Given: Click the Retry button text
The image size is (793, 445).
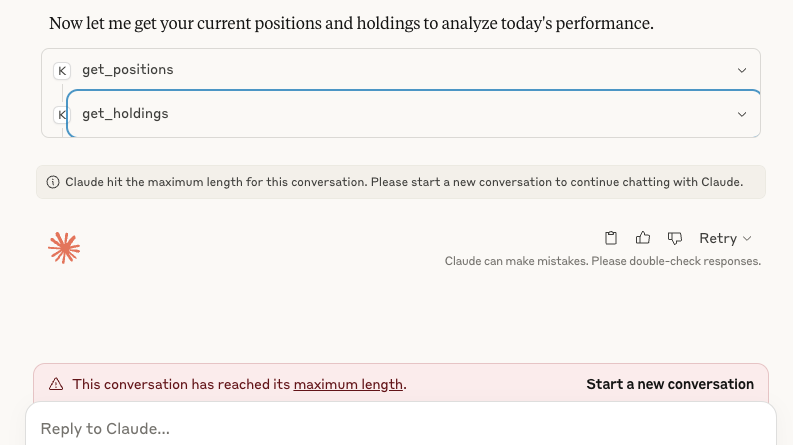Looking at the screenshot, I should [x=718, y=238].
